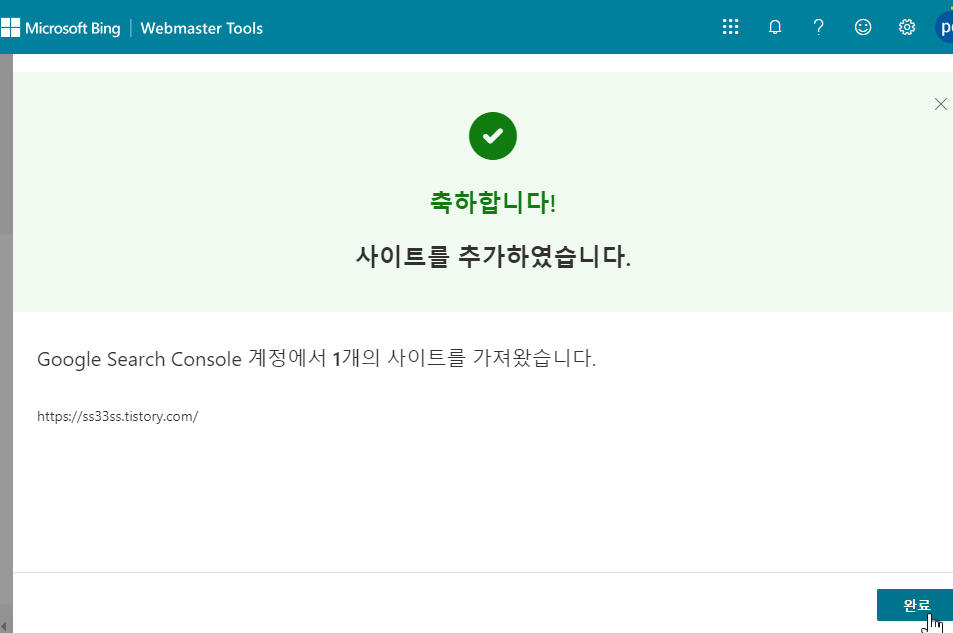
Task: Select the Microsoft squares logo
Action: coord(14,27)
